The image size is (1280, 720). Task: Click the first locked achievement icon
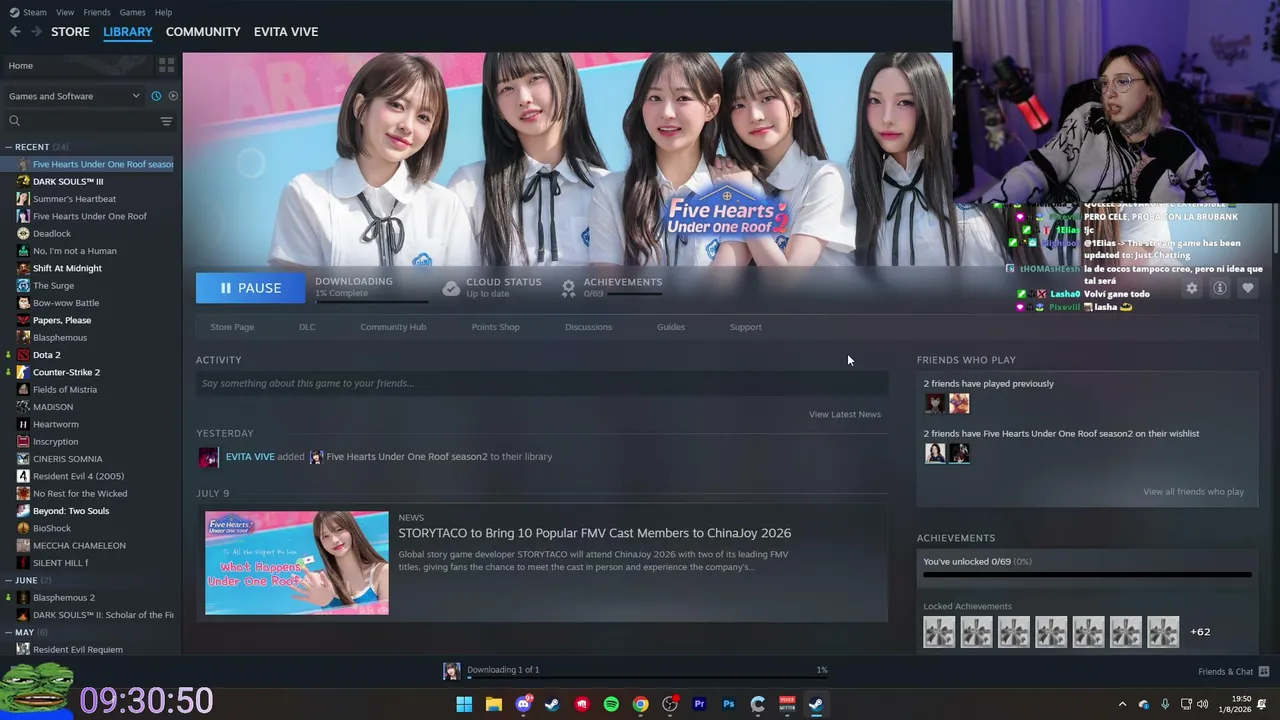tap(939, 632)
